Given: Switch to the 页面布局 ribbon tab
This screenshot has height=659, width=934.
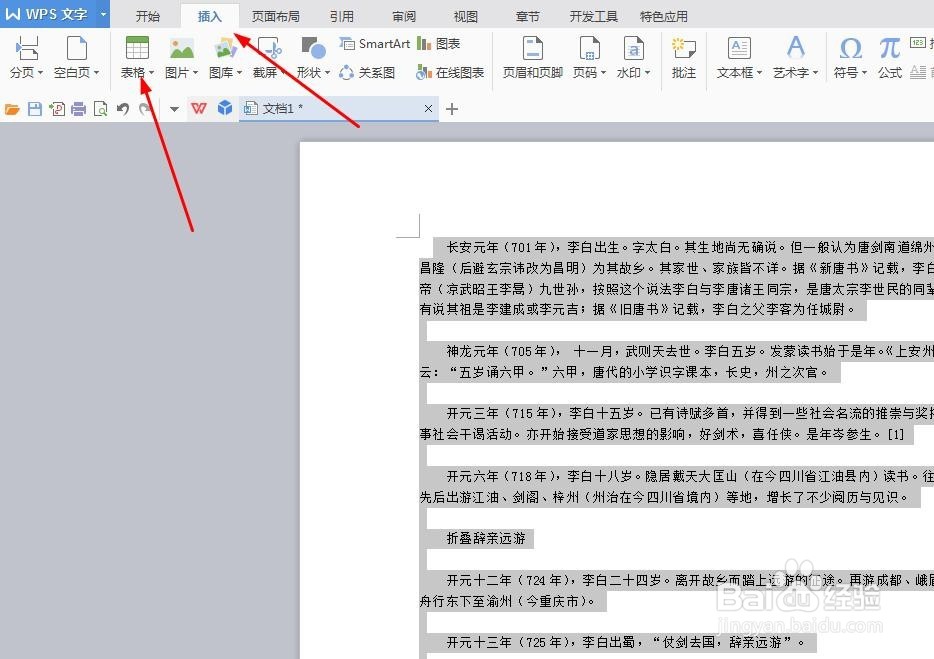Looking at the screenshot, I should [x=276, y=15].
